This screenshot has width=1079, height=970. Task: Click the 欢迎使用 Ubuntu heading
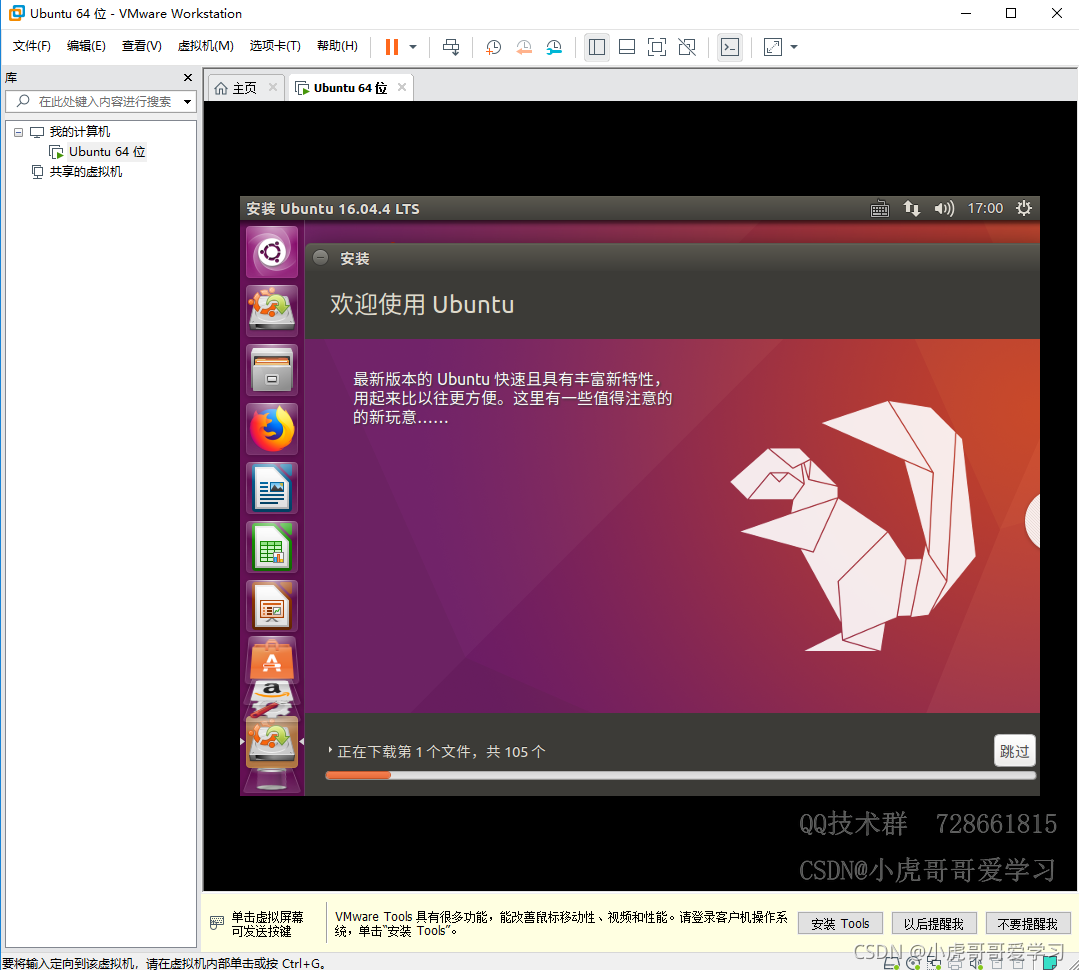(x=422, y=305)
